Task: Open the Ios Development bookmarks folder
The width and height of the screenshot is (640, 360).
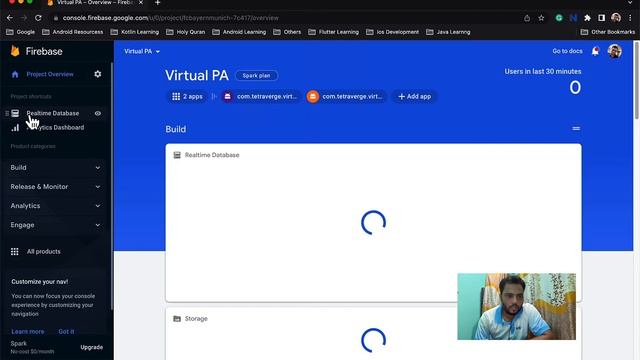Action: point(393,32)
